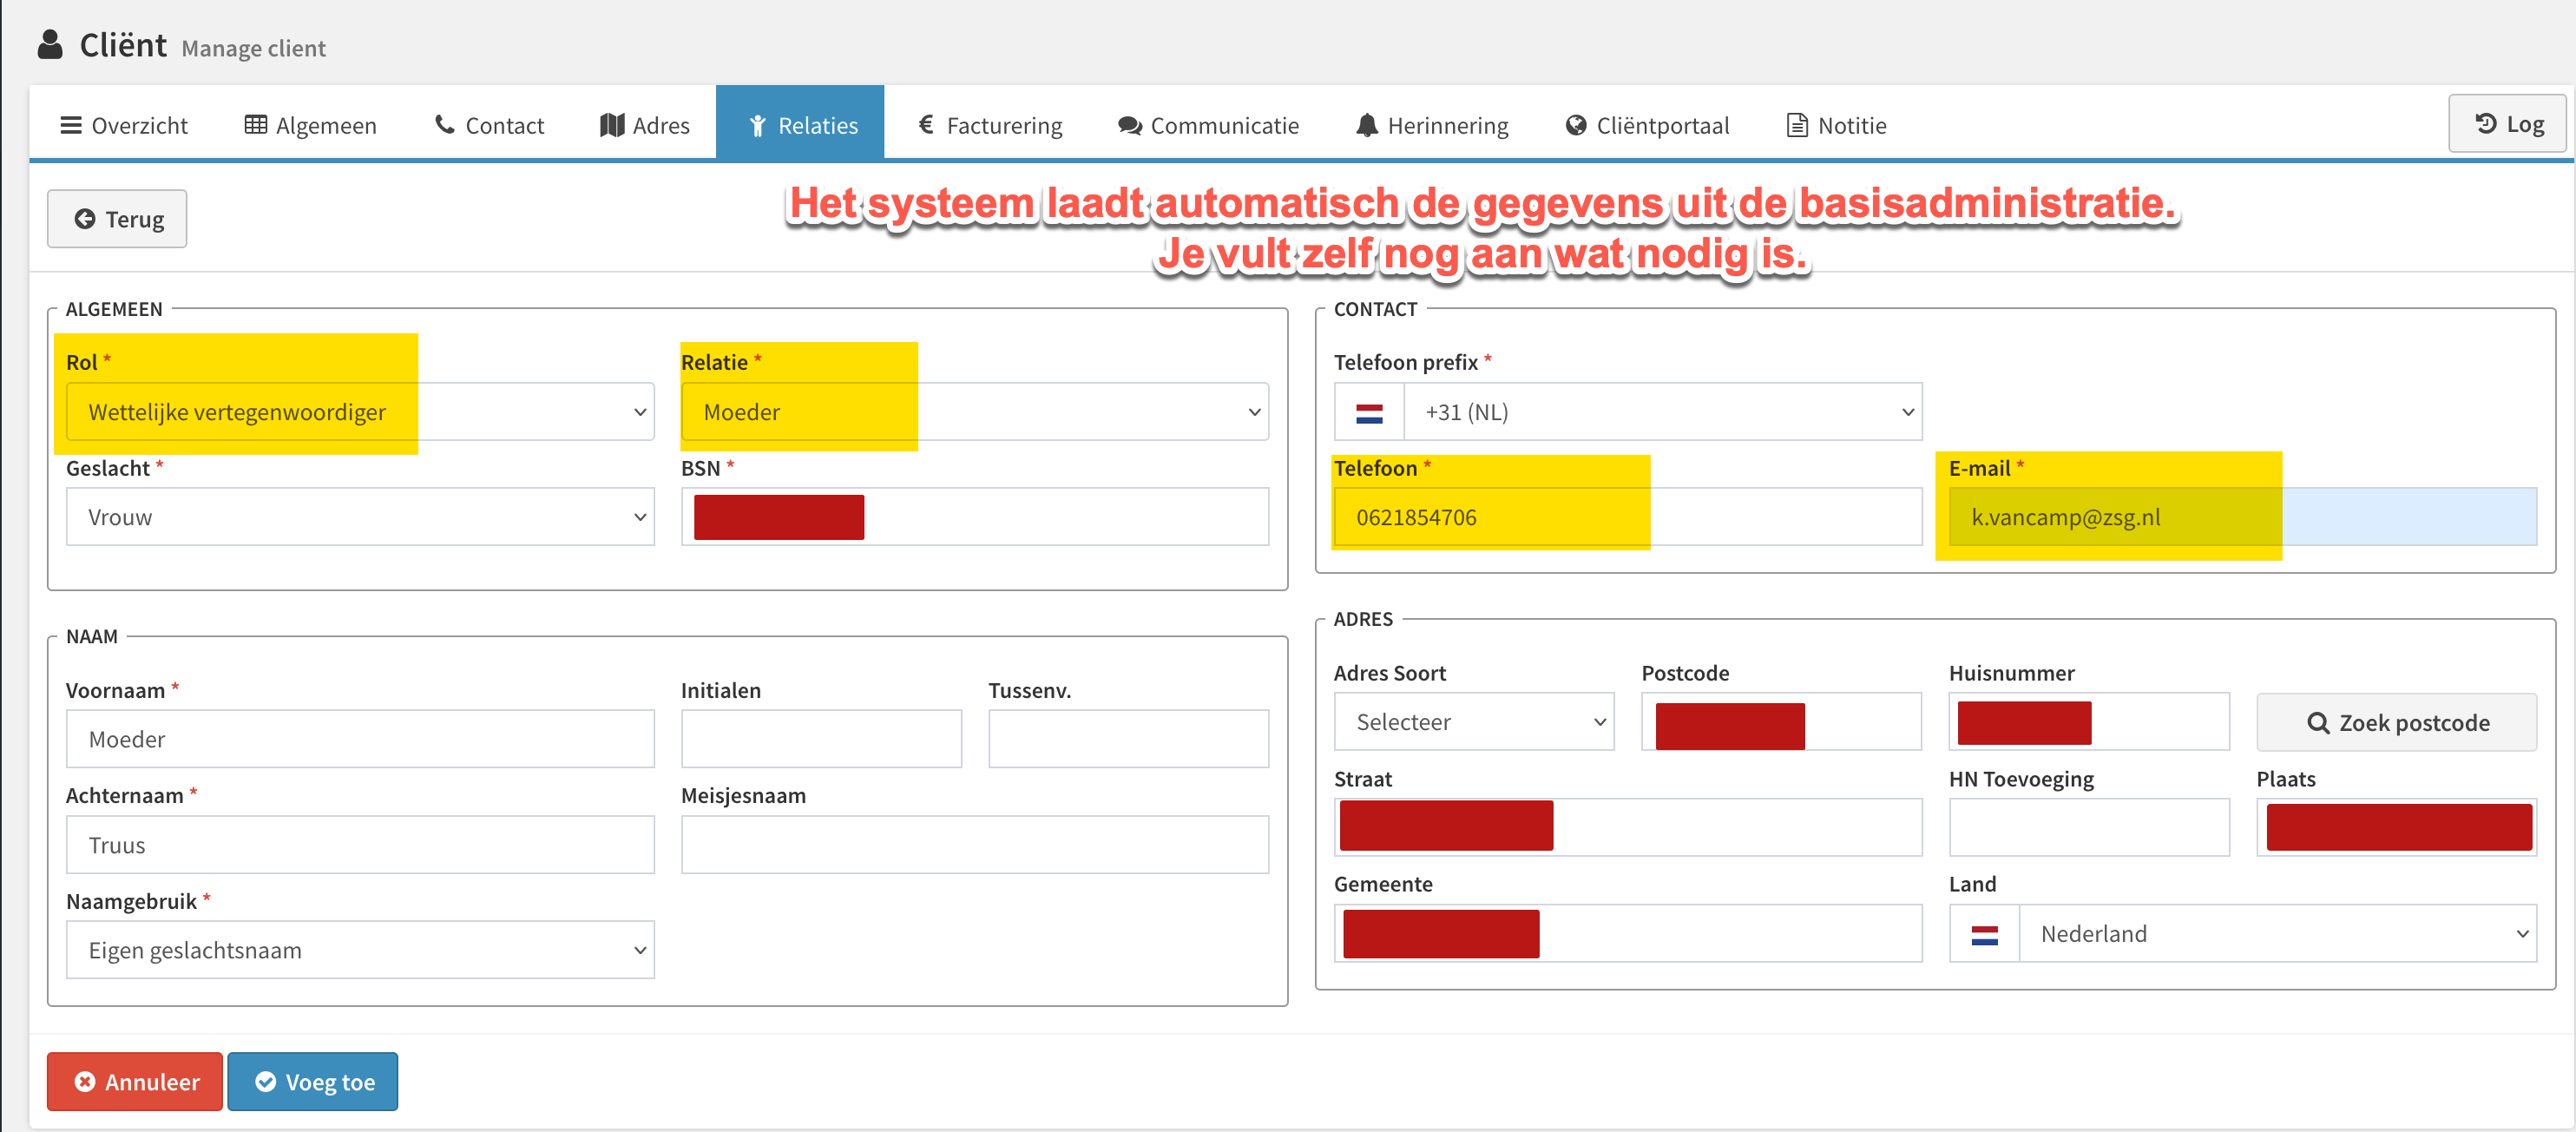This screenshot has height=1132, width=2576.
Task: Cancel with the Annuleer button
Action: click(135, 1082)
